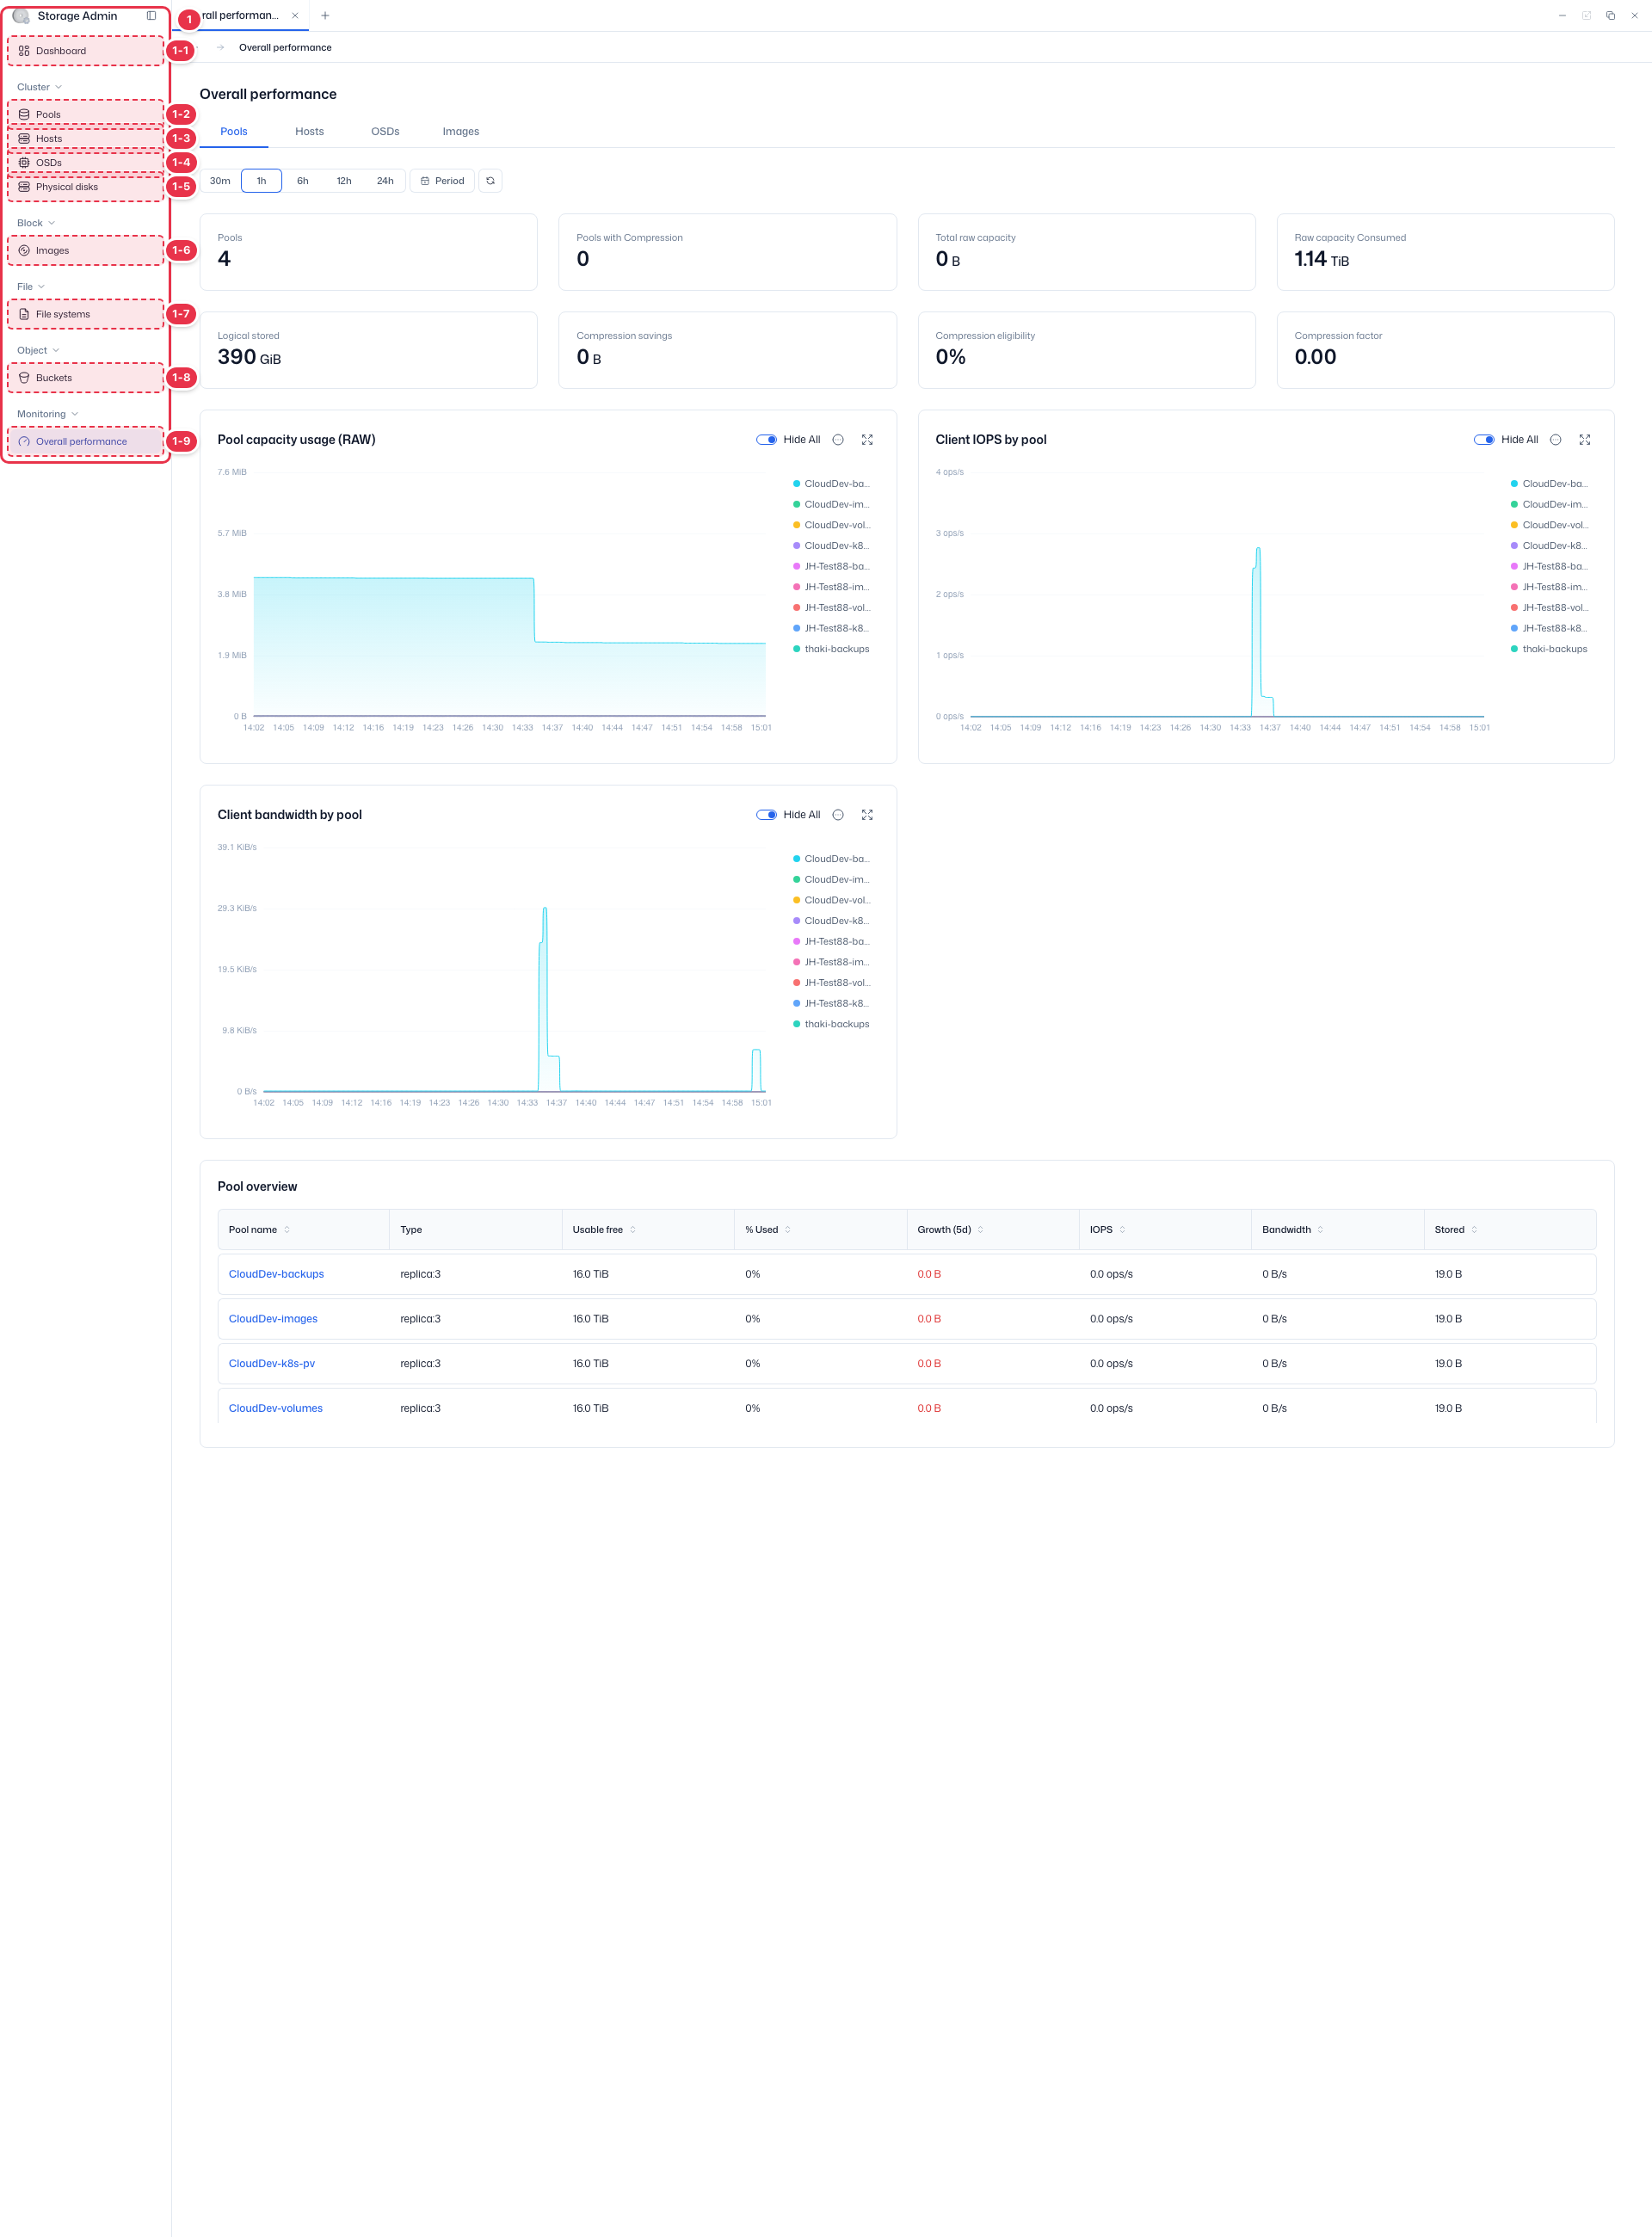
Task: Open the Period date range picker
Action: (x=442, y=181)
